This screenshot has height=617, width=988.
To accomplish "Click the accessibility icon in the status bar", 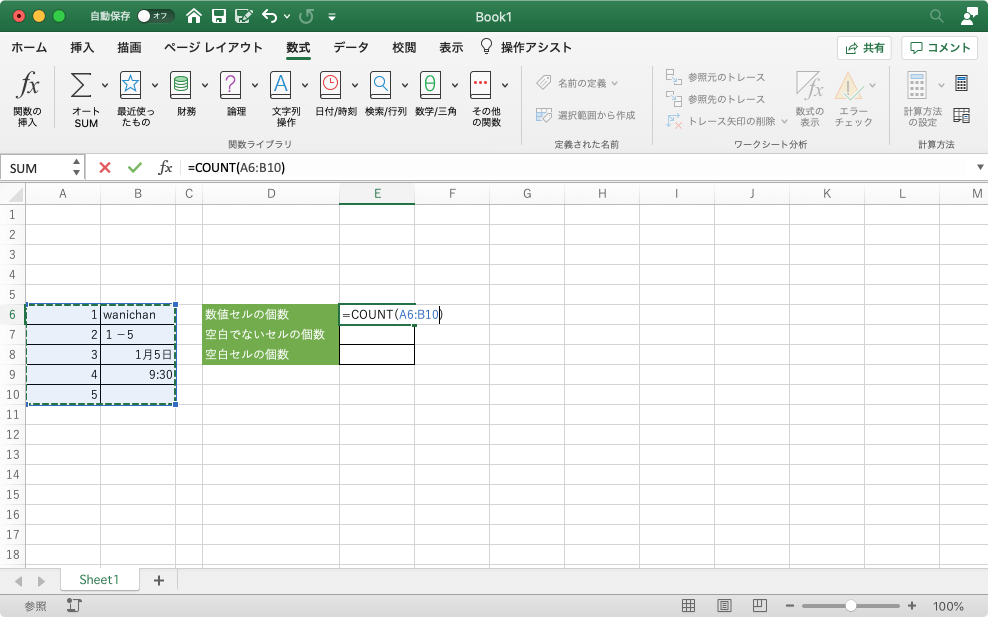I will click(x=74, y=606).
